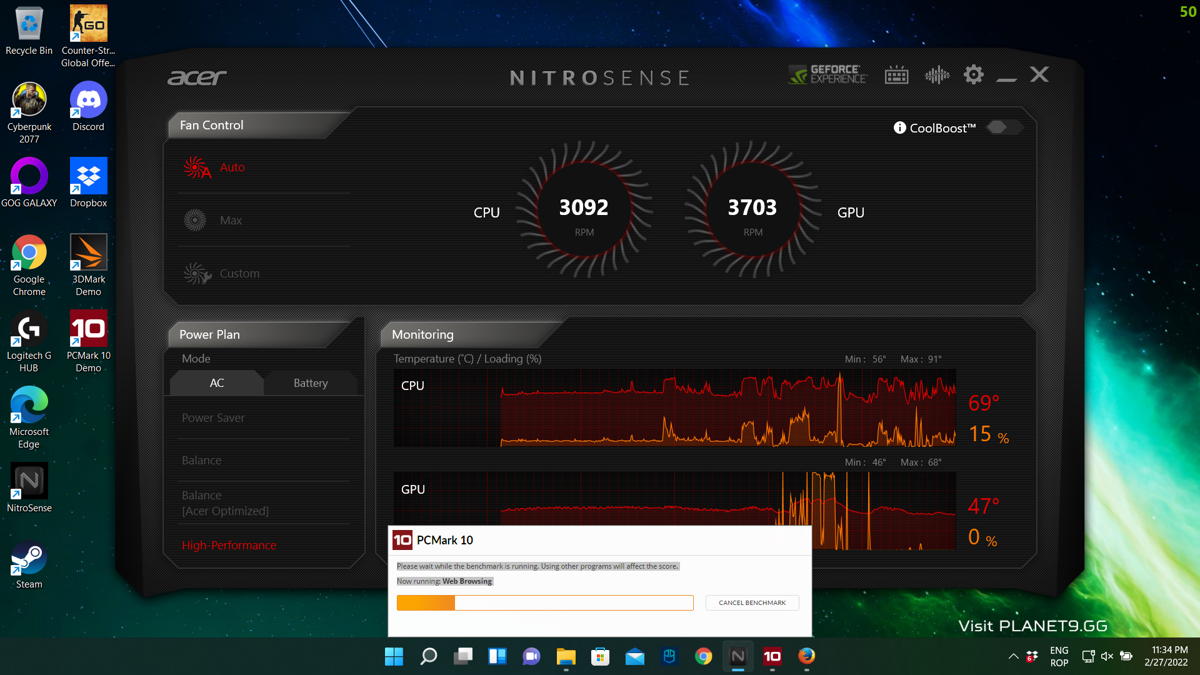Switch to the Battery power mode tab
This screenshot has width=1200, height=675.
311,383
